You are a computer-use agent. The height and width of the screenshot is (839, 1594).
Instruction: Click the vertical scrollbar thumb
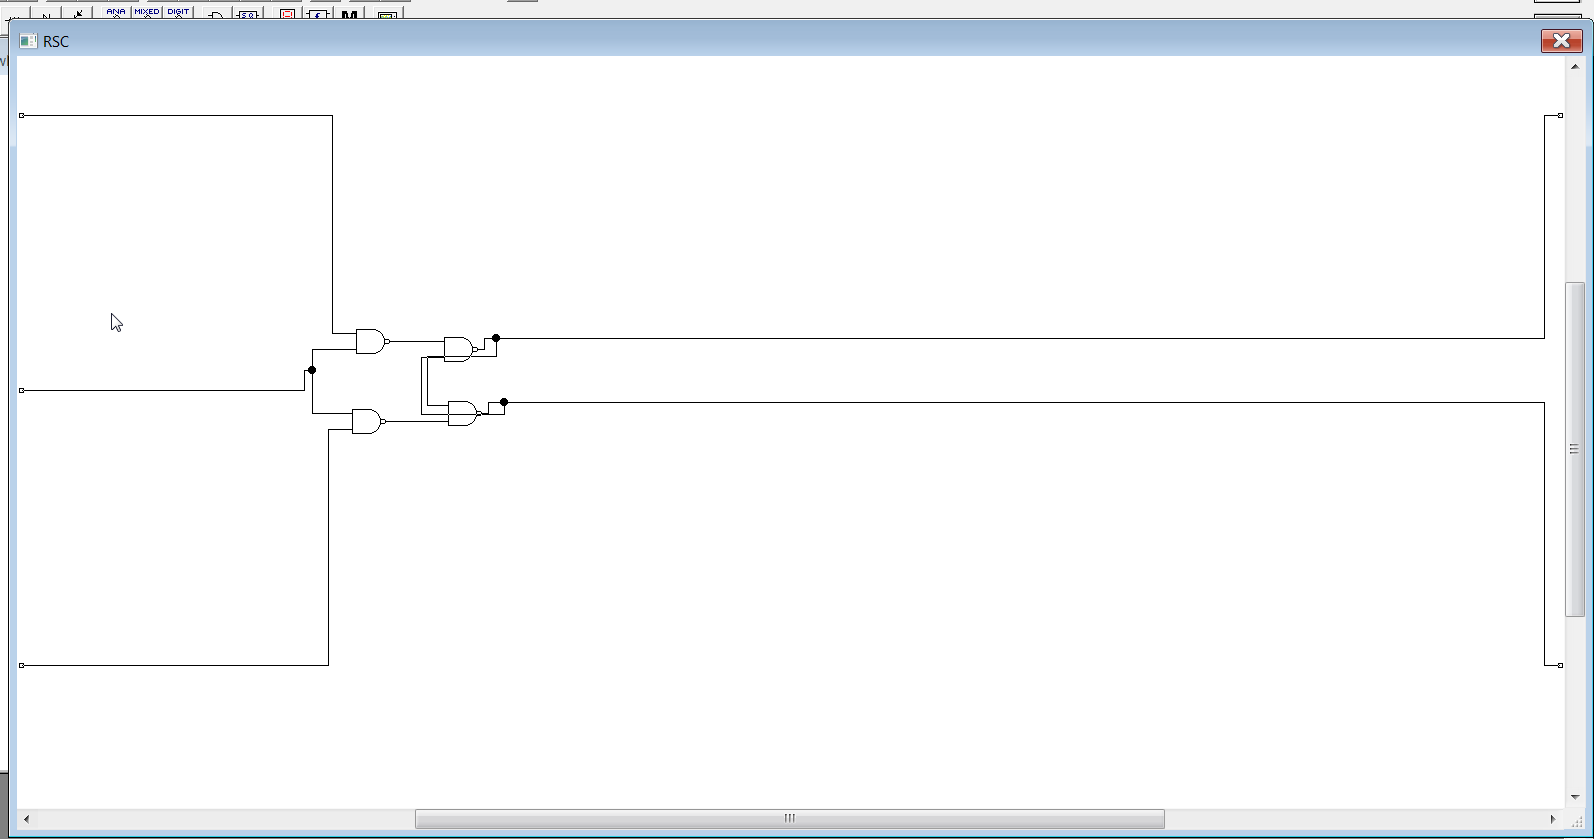1575,449
